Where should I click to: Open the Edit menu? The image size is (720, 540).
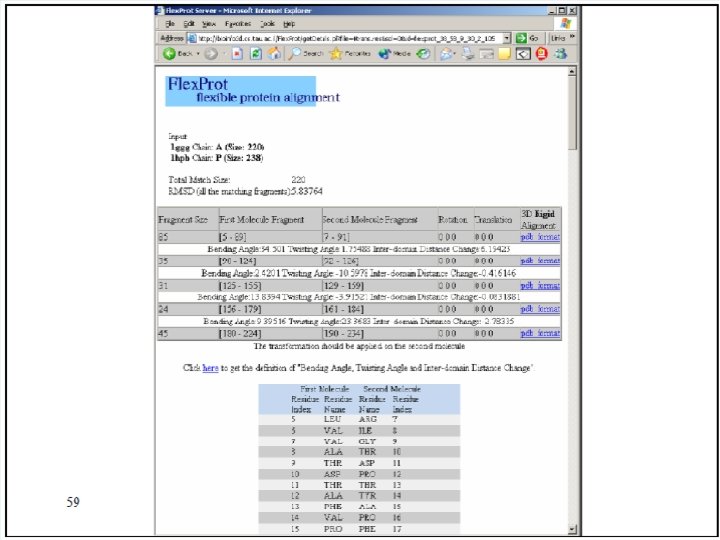(189, 24)
